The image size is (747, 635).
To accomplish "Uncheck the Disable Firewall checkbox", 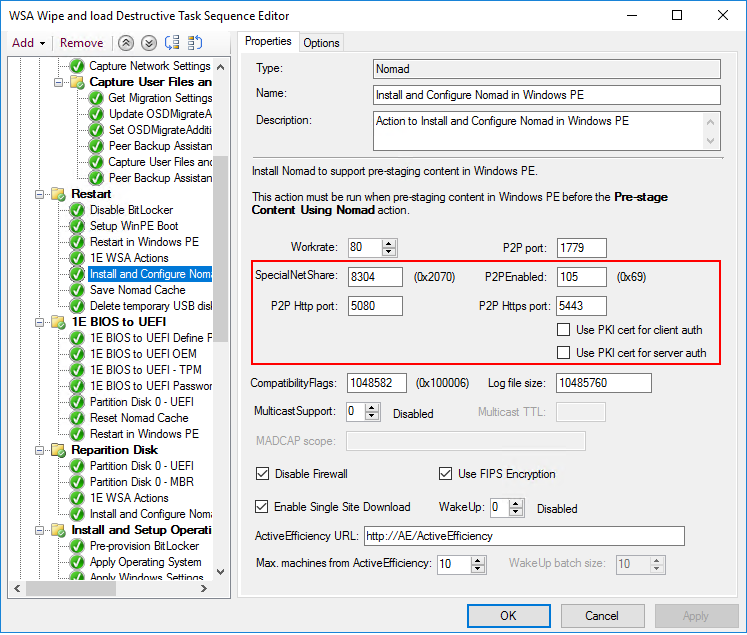I will [263, 474].
